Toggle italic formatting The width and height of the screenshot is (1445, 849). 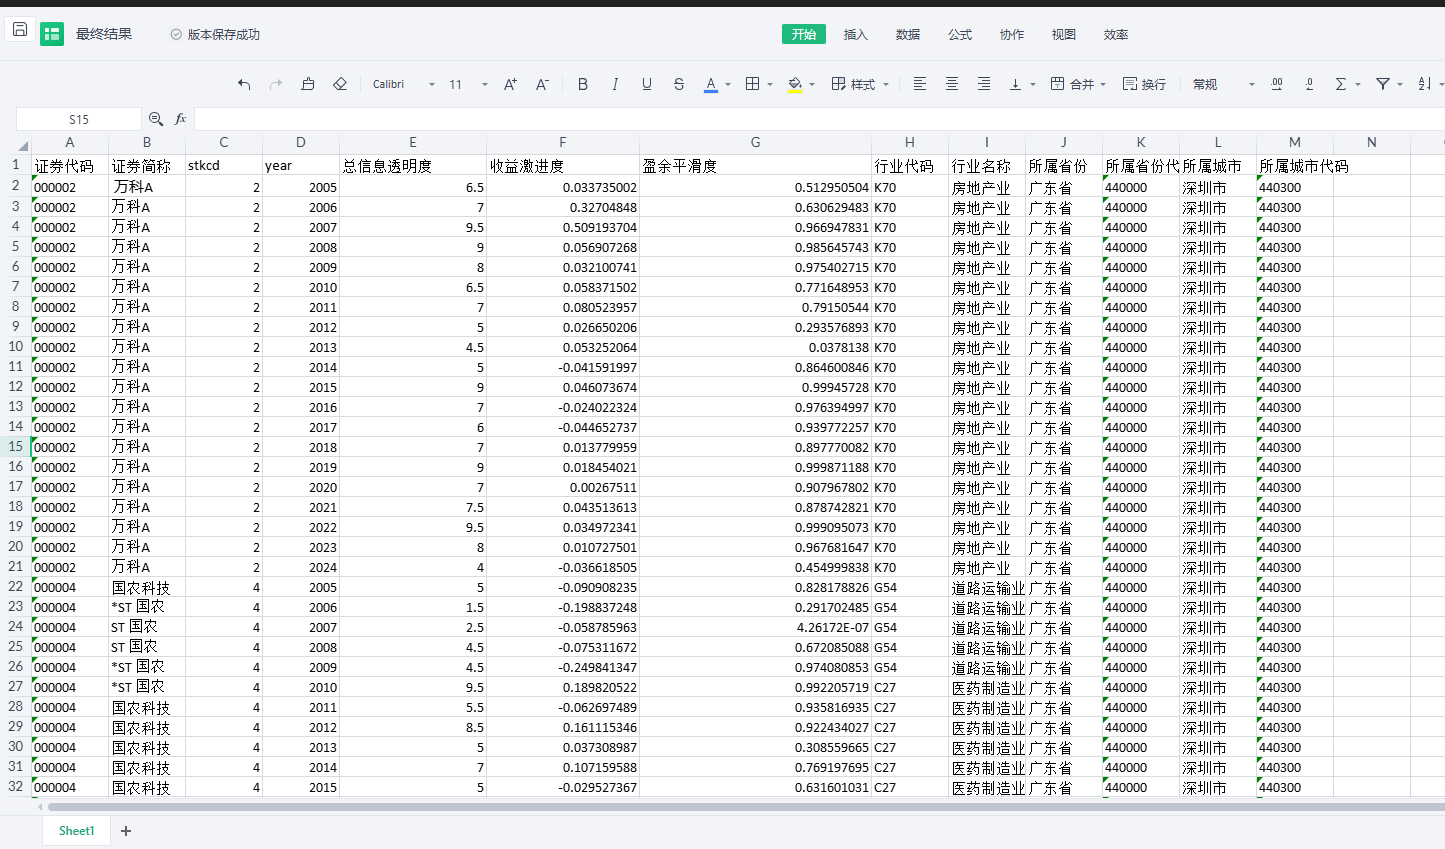tap(615, 84)
